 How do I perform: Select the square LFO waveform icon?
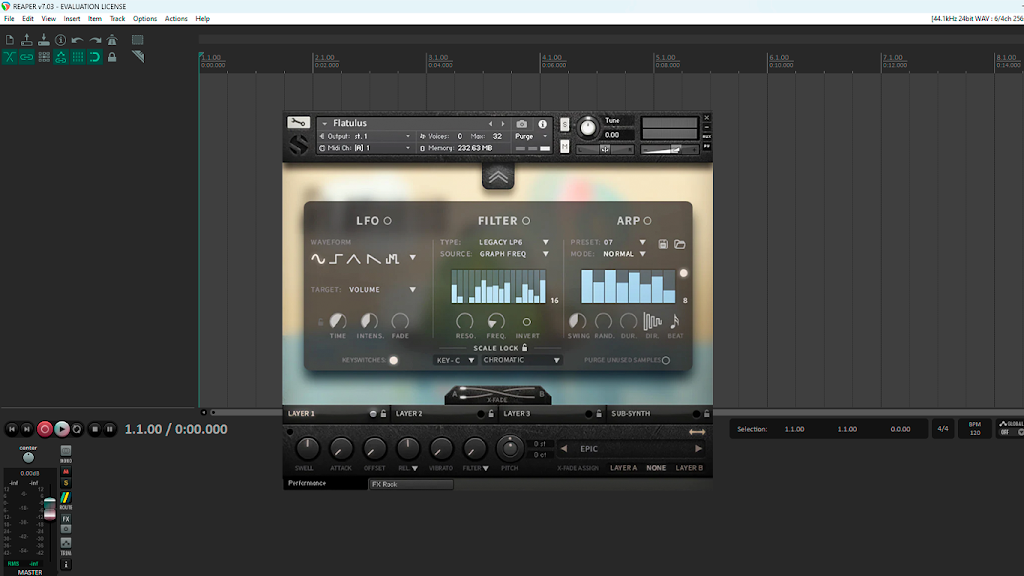(336, 259)
